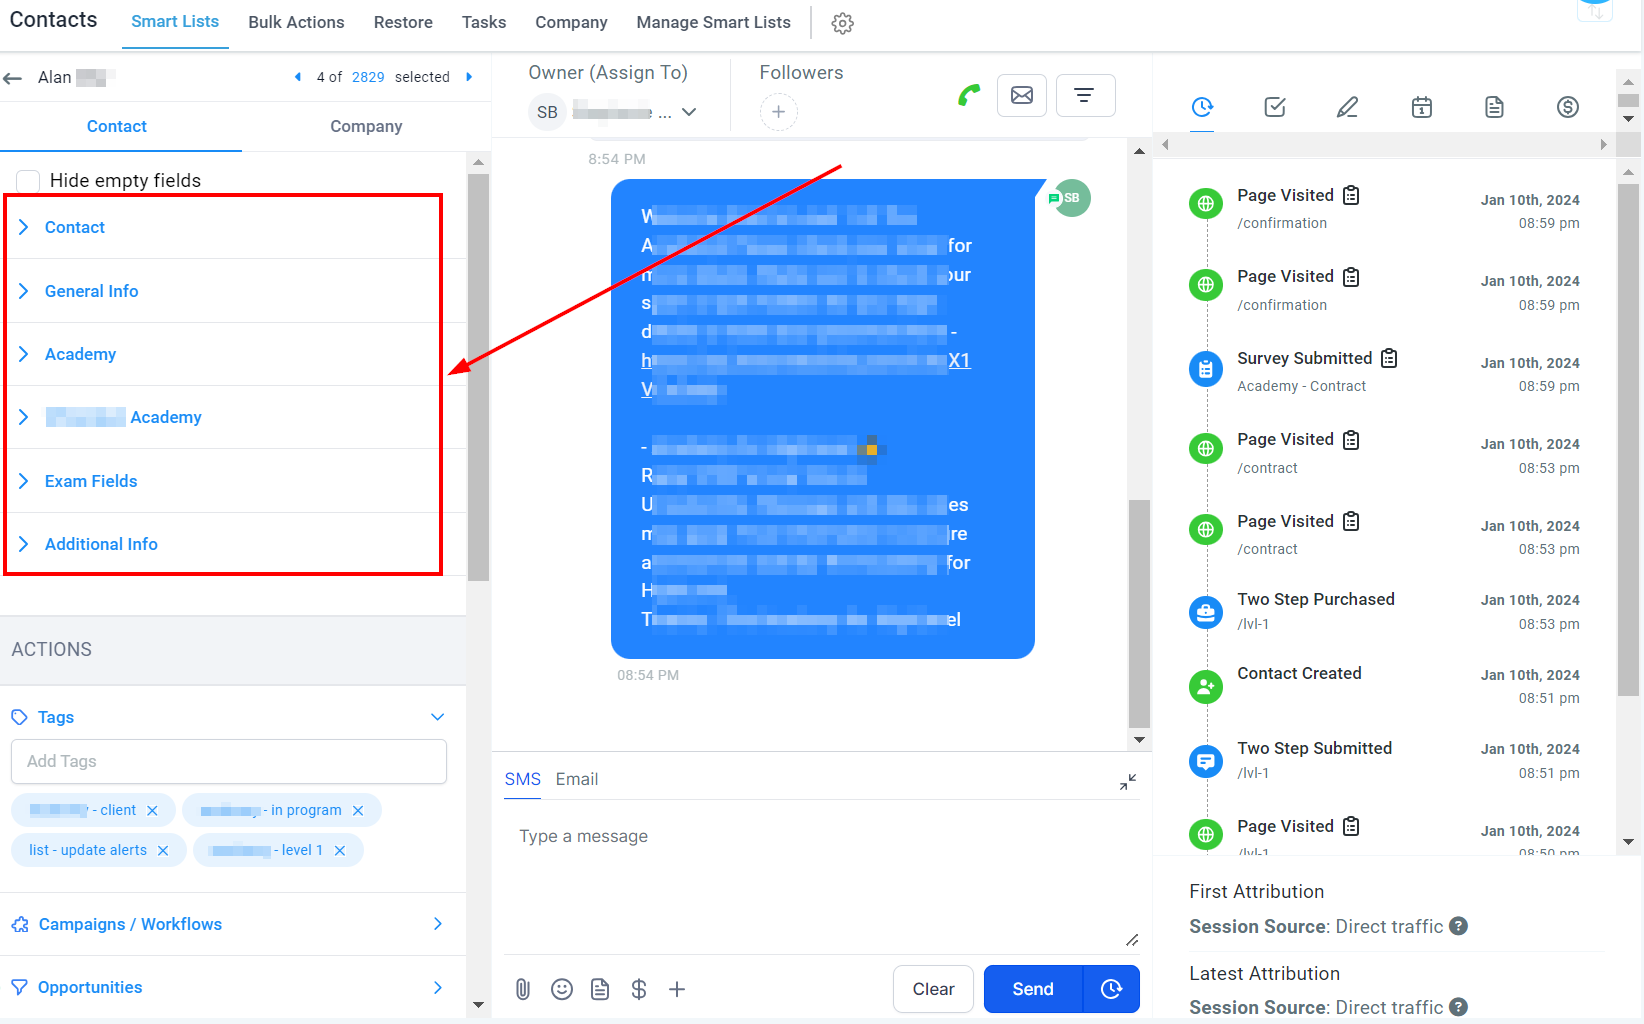This screenshot has height=1024, width=1644.
Task: Remove the list - update alerts tag
Action: point(163,850)
